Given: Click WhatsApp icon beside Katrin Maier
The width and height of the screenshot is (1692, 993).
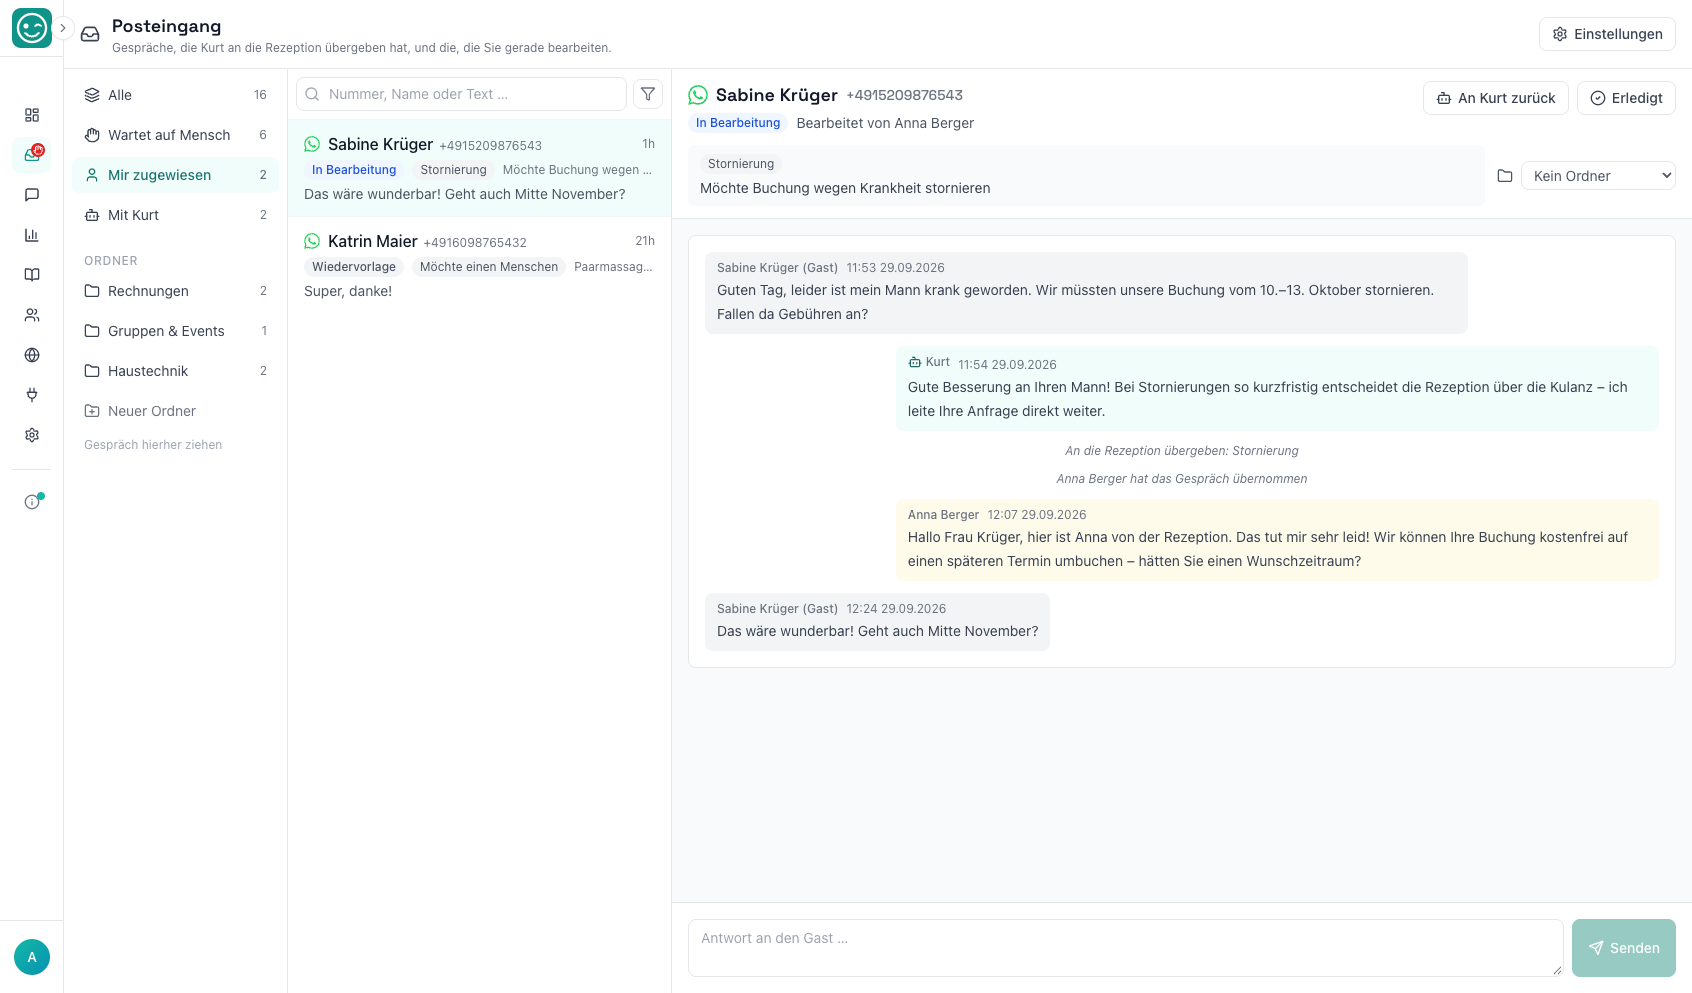Looking at the screenshot, I should 312,241.
